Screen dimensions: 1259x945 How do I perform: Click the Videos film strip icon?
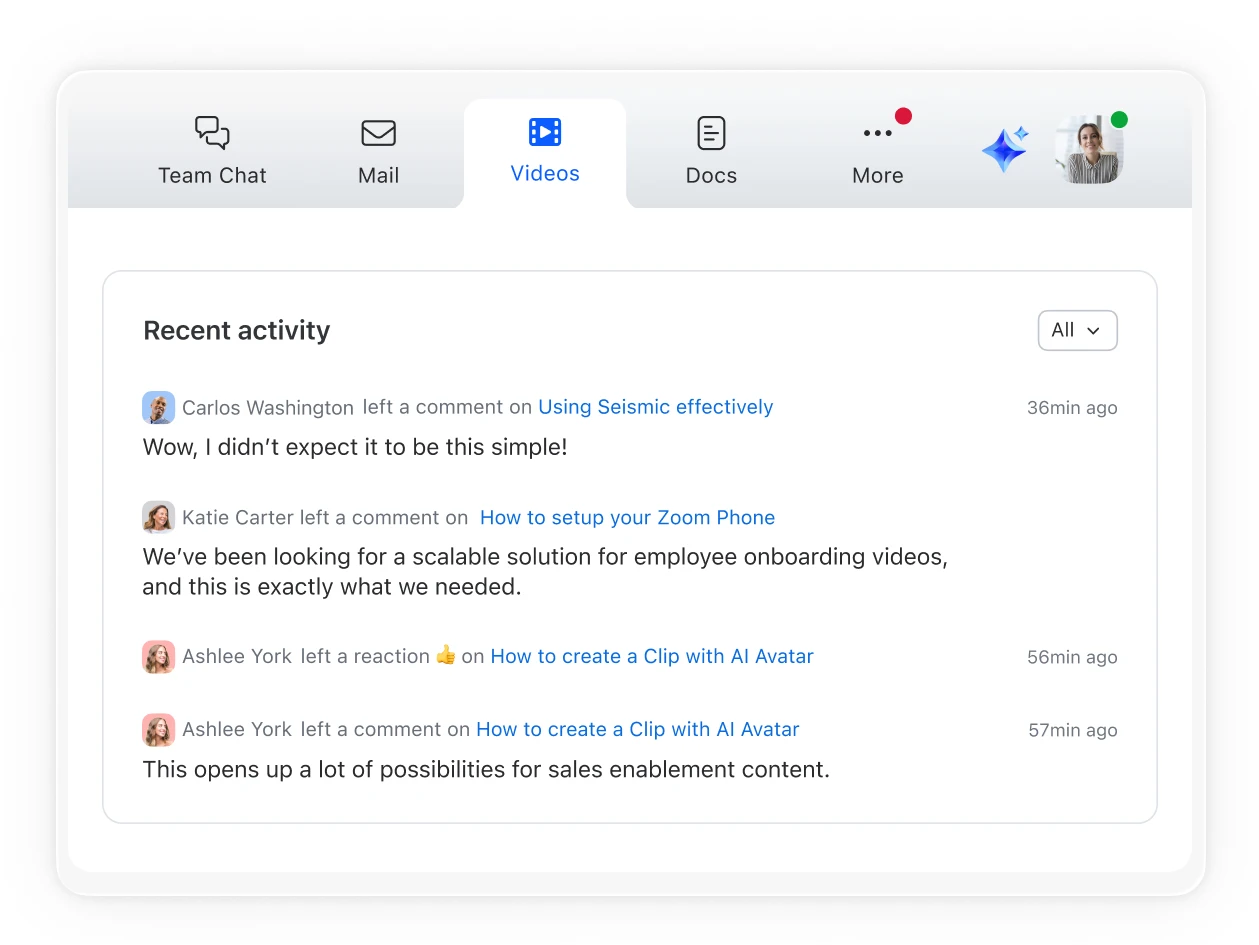coord(545,132)
